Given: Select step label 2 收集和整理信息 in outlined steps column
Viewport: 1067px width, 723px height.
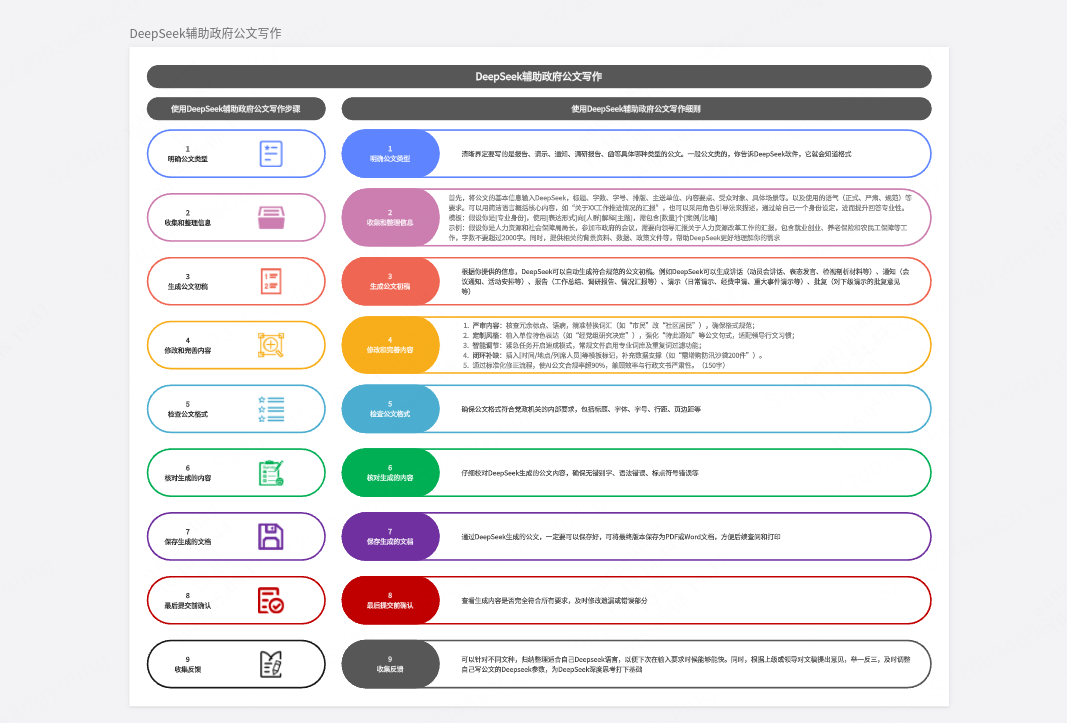Looking at the screenshot, I should point(188,218).
